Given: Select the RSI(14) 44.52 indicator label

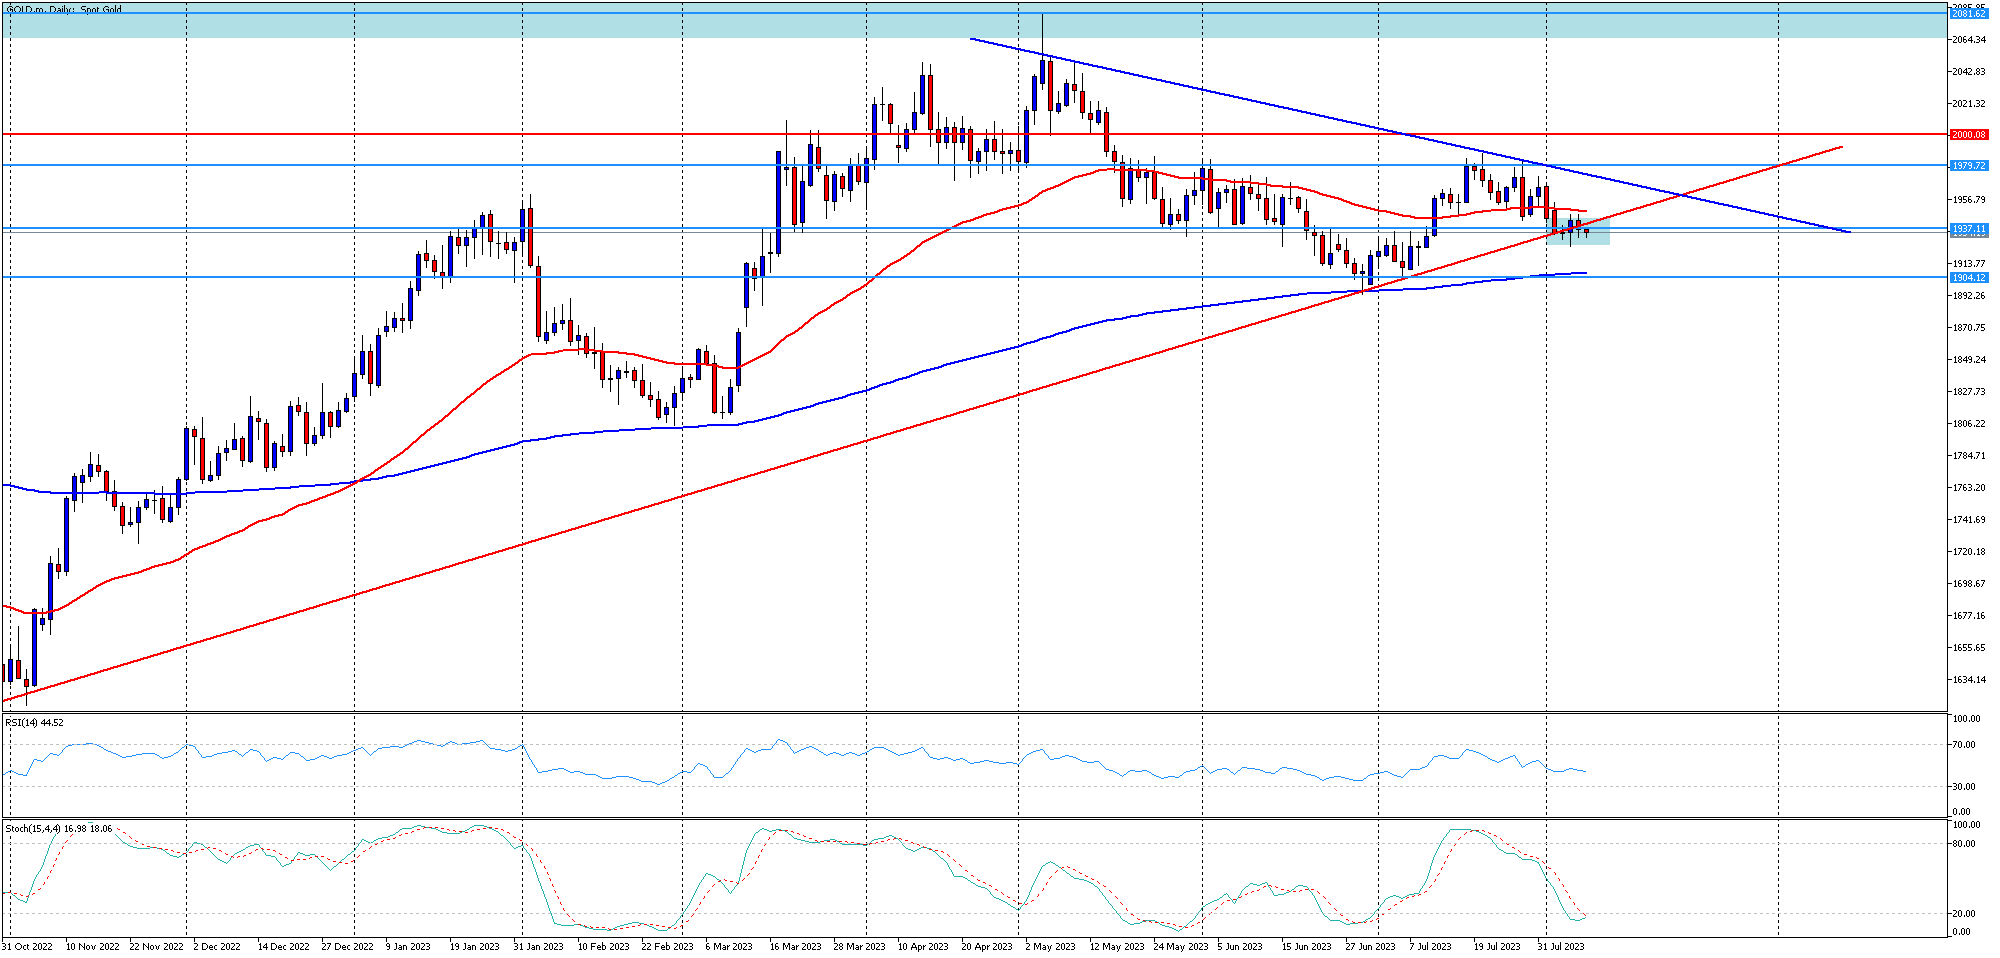Looking at the screenshot, I should (34, 722).
